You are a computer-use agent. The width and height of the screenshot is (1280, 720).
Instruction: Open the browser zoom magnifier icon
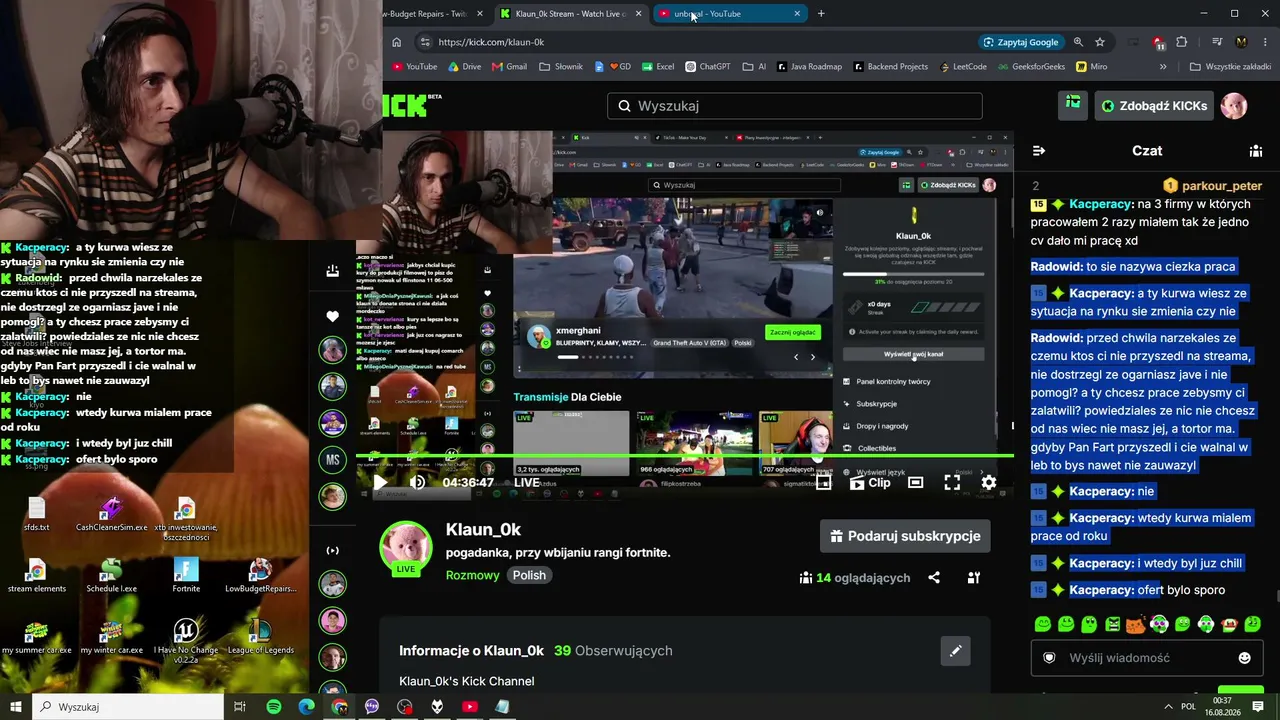1078,42
